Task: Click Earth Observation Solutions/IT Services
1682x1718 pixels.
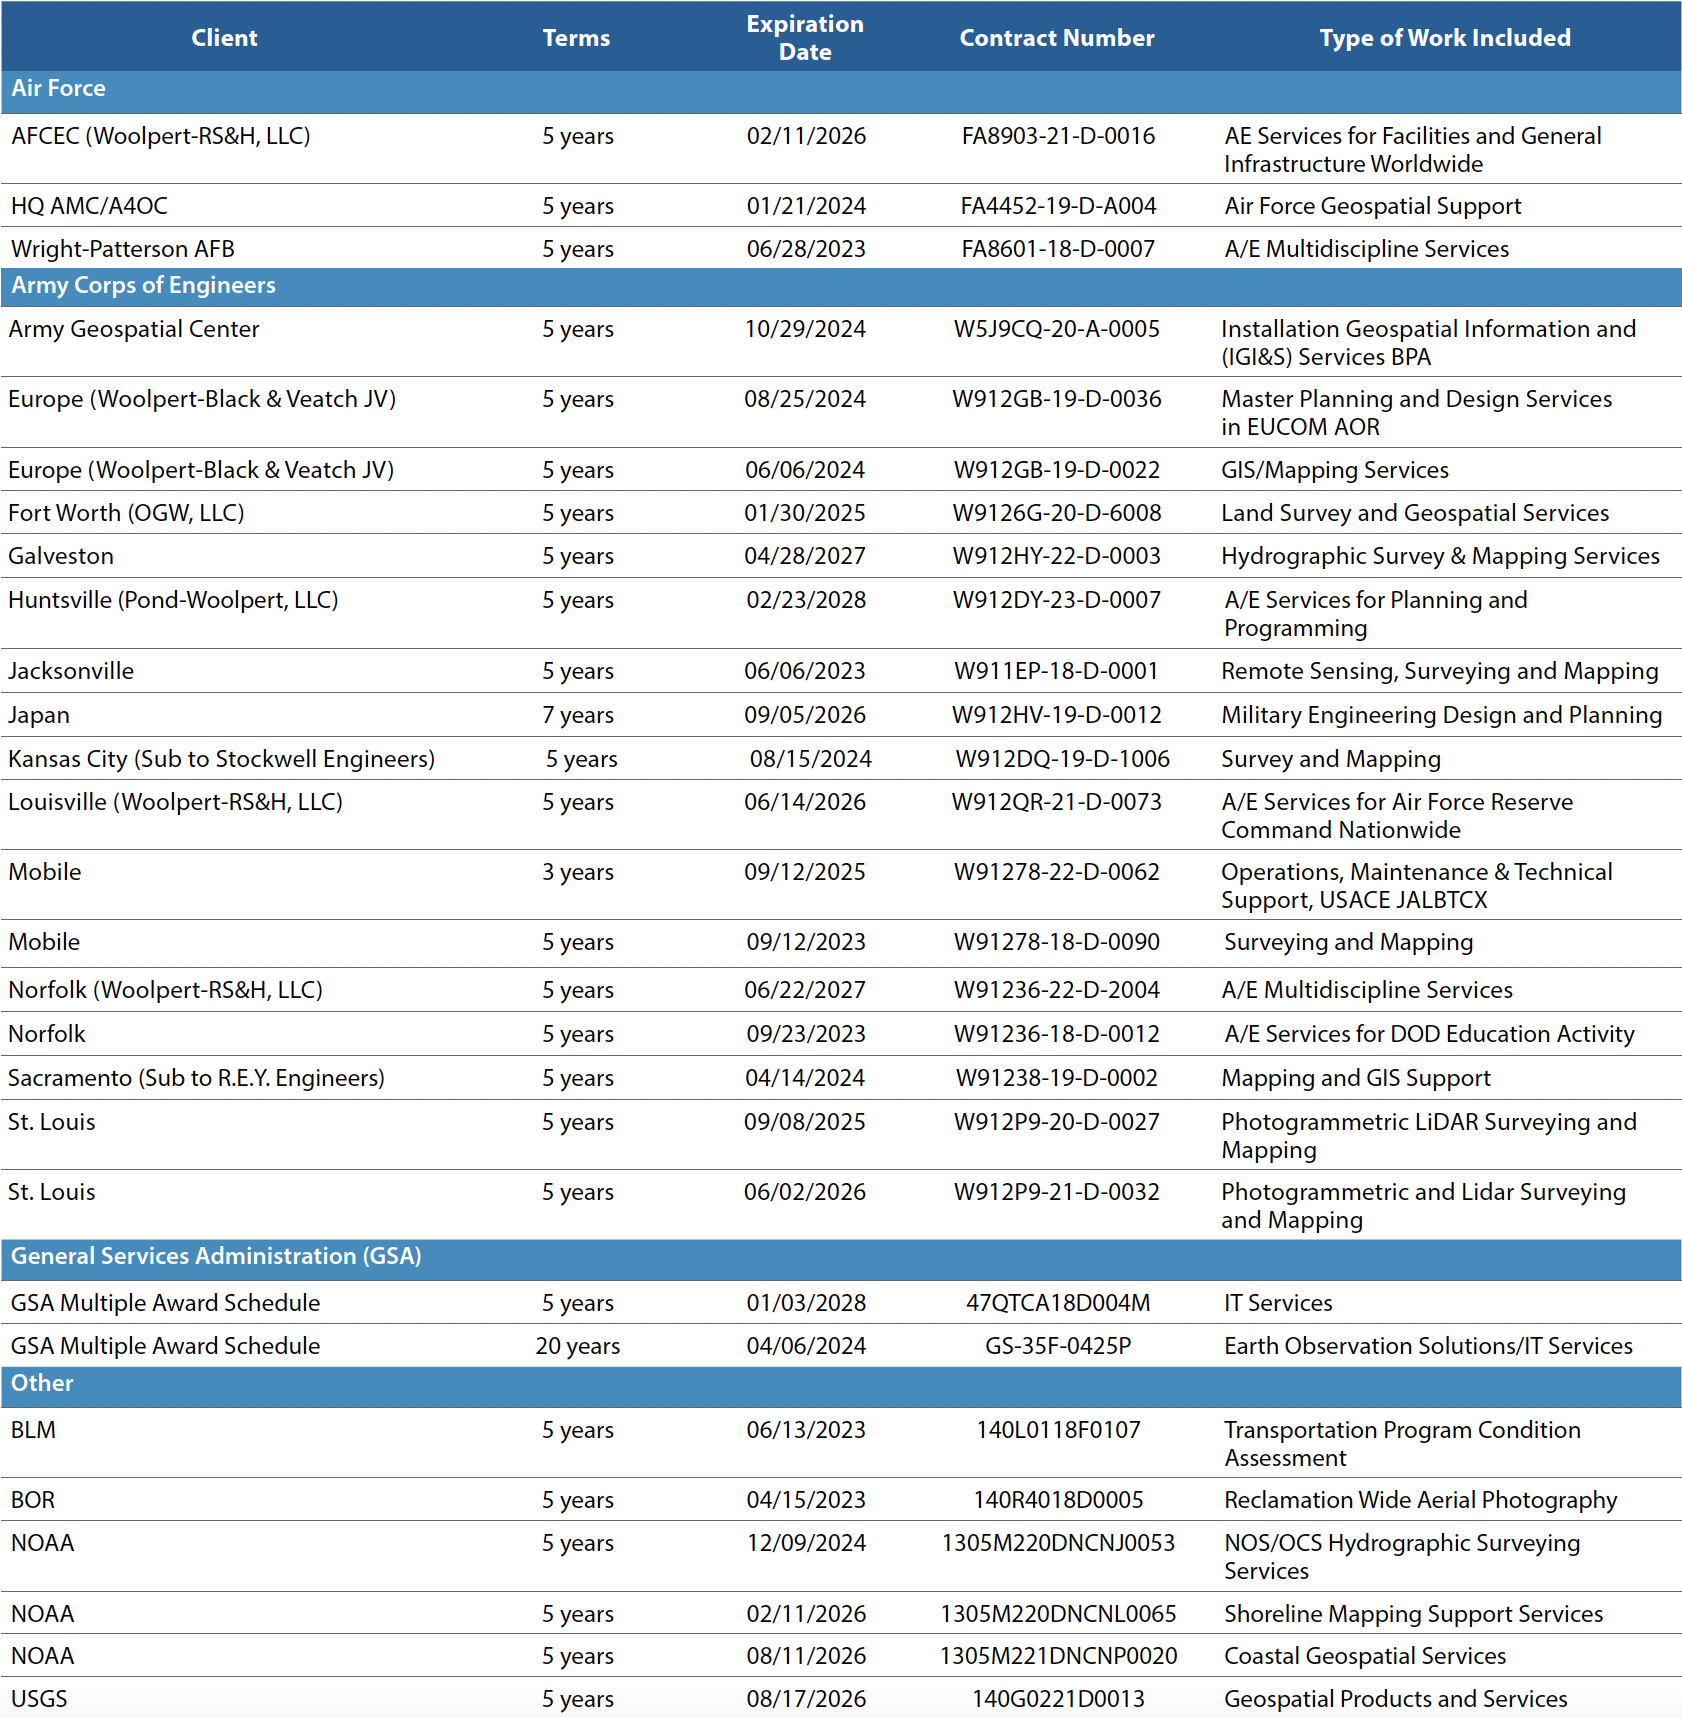Action: [x=1429, y=1346]
